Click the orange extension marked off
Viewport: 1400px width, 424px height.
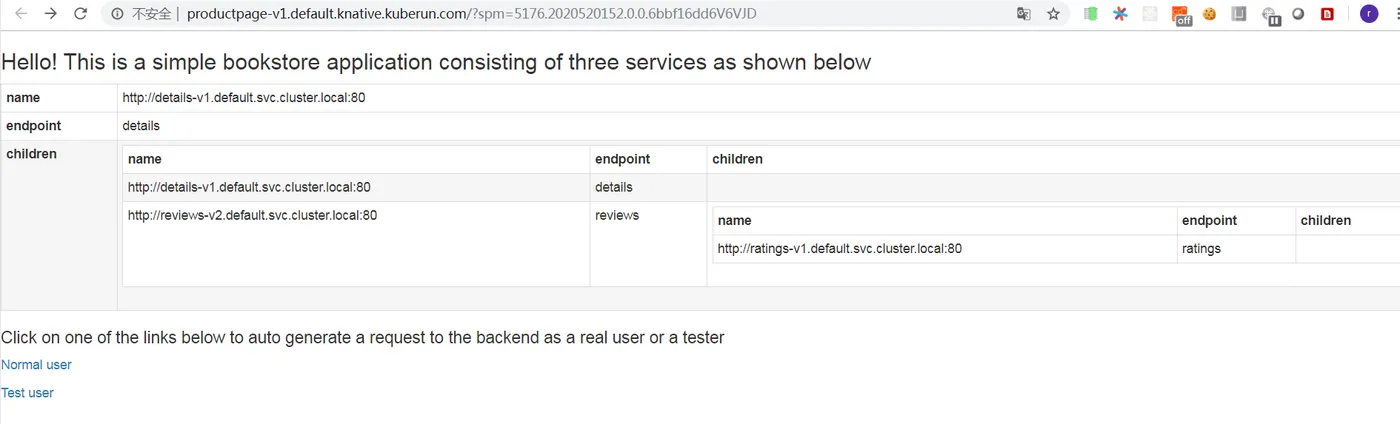click(1181, 15)
